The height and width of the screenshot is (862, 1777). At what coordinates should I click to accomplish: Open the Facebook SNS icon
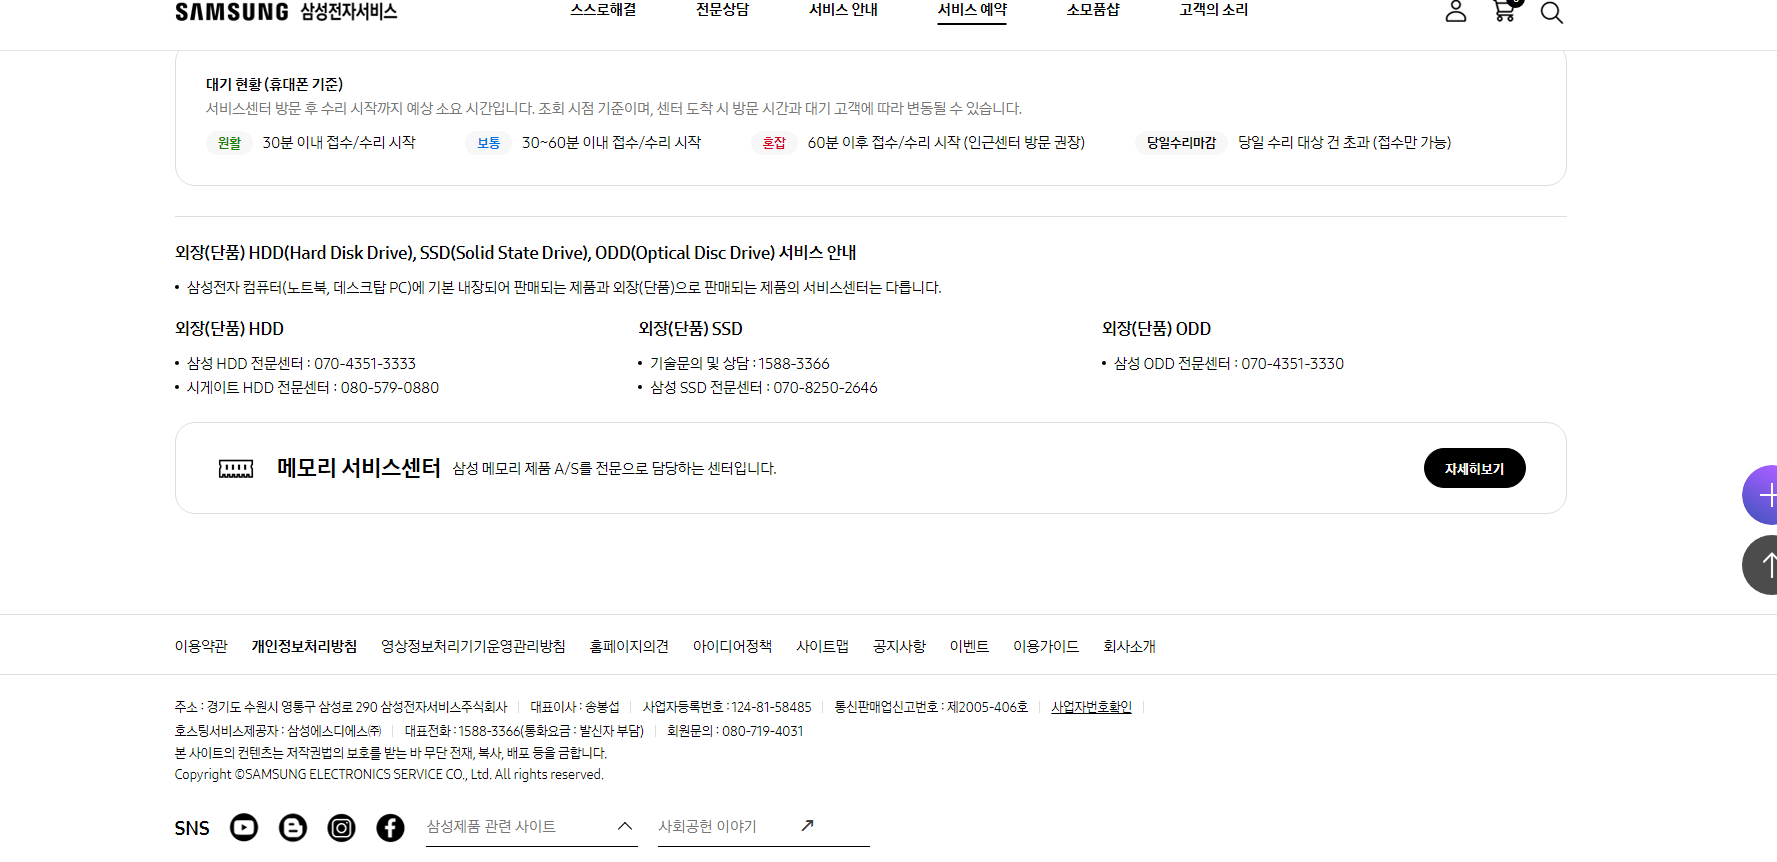(390, 828)
